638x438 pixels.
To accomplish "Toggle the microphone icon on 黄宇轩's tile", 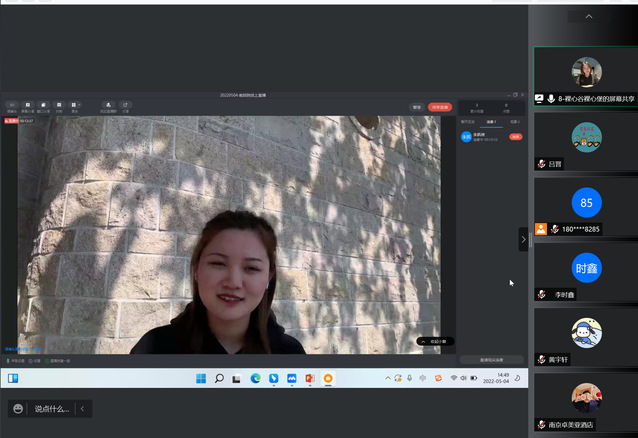I will click(x=541, y=359).
